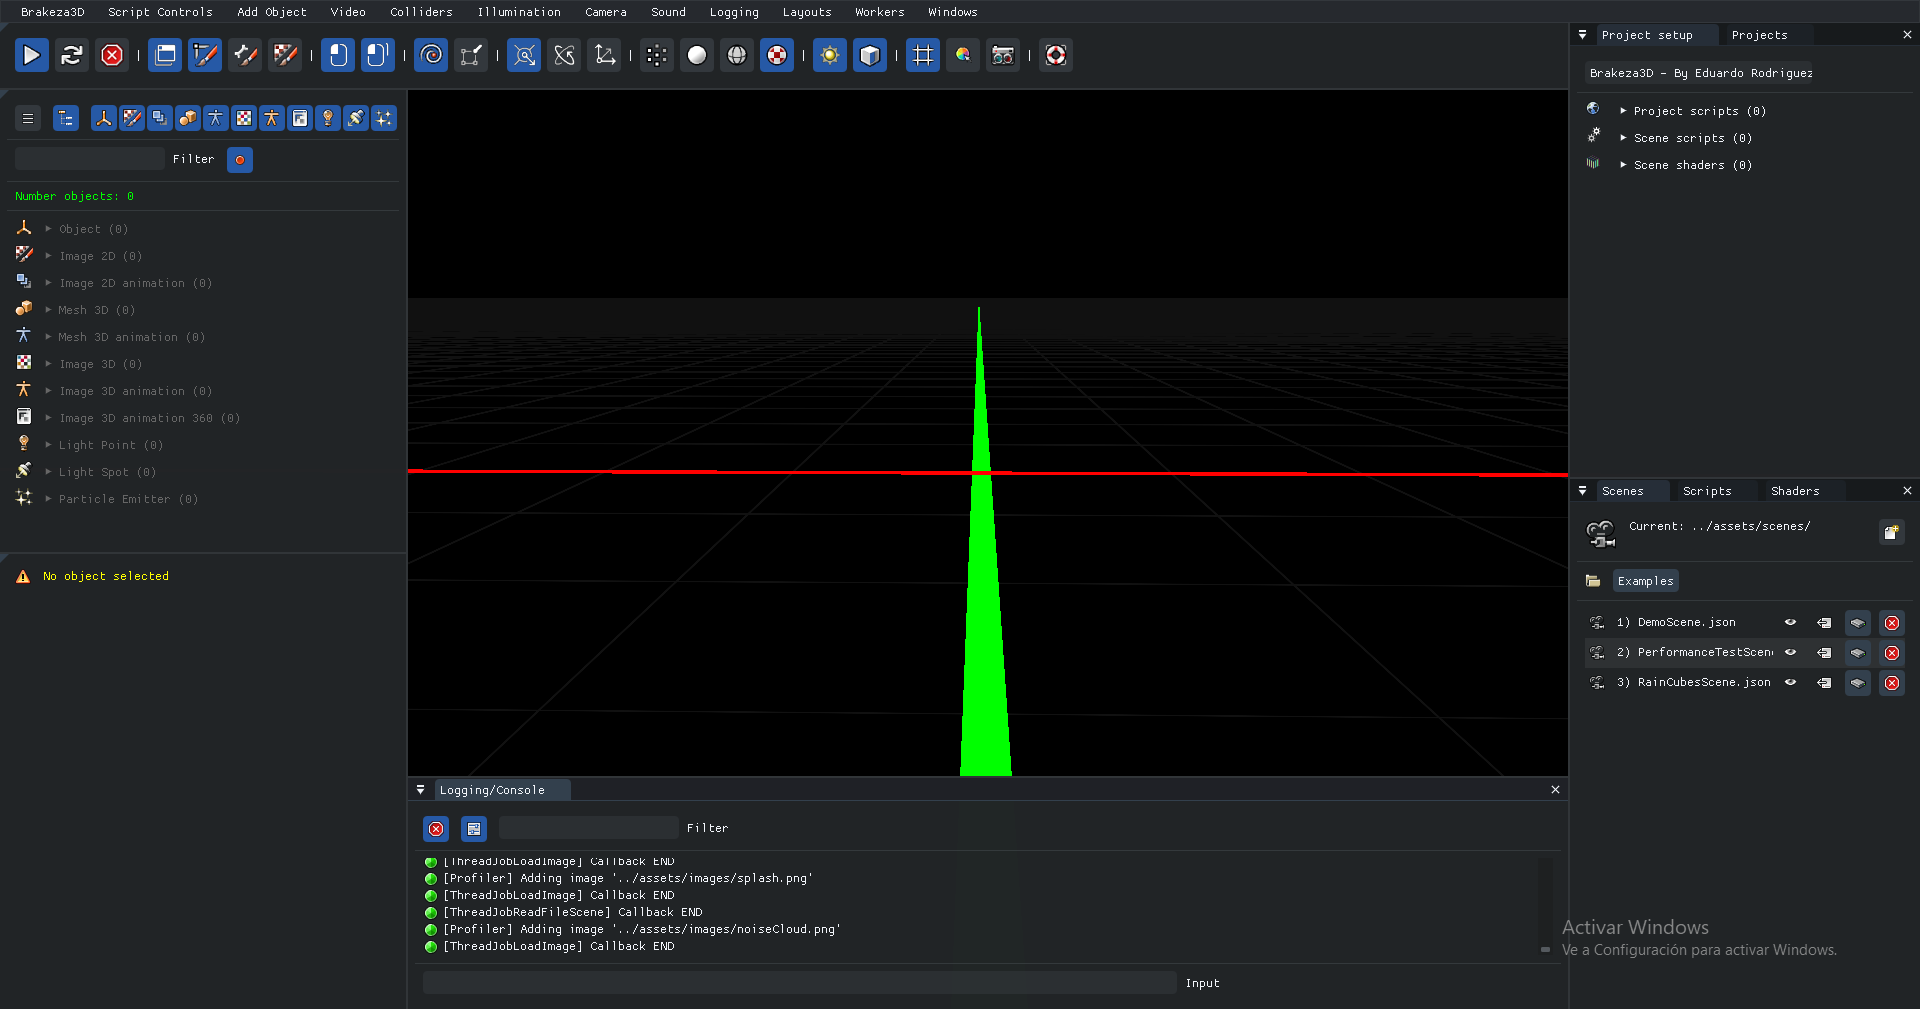Switch to the Shaders tab

[1795, 490]
